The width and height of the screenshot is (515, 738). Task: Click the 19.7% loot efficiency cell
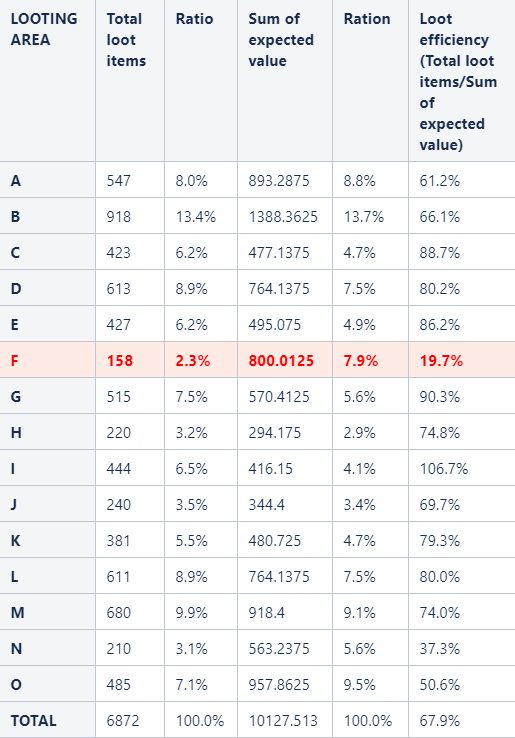tap(441, 361)
